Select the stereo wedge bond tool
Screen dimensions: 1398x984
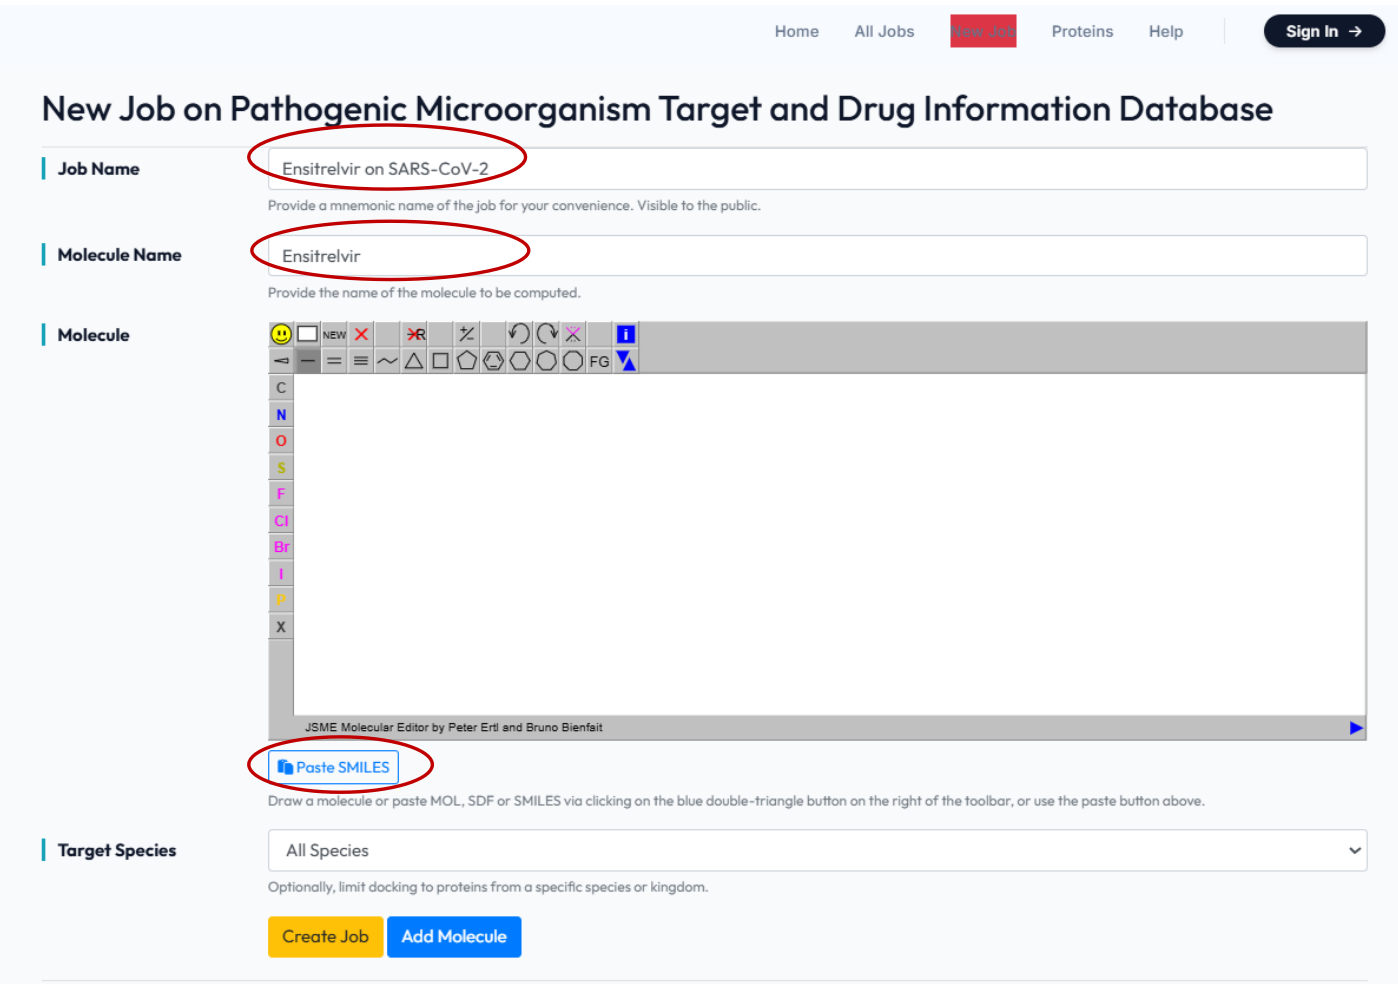281,361
